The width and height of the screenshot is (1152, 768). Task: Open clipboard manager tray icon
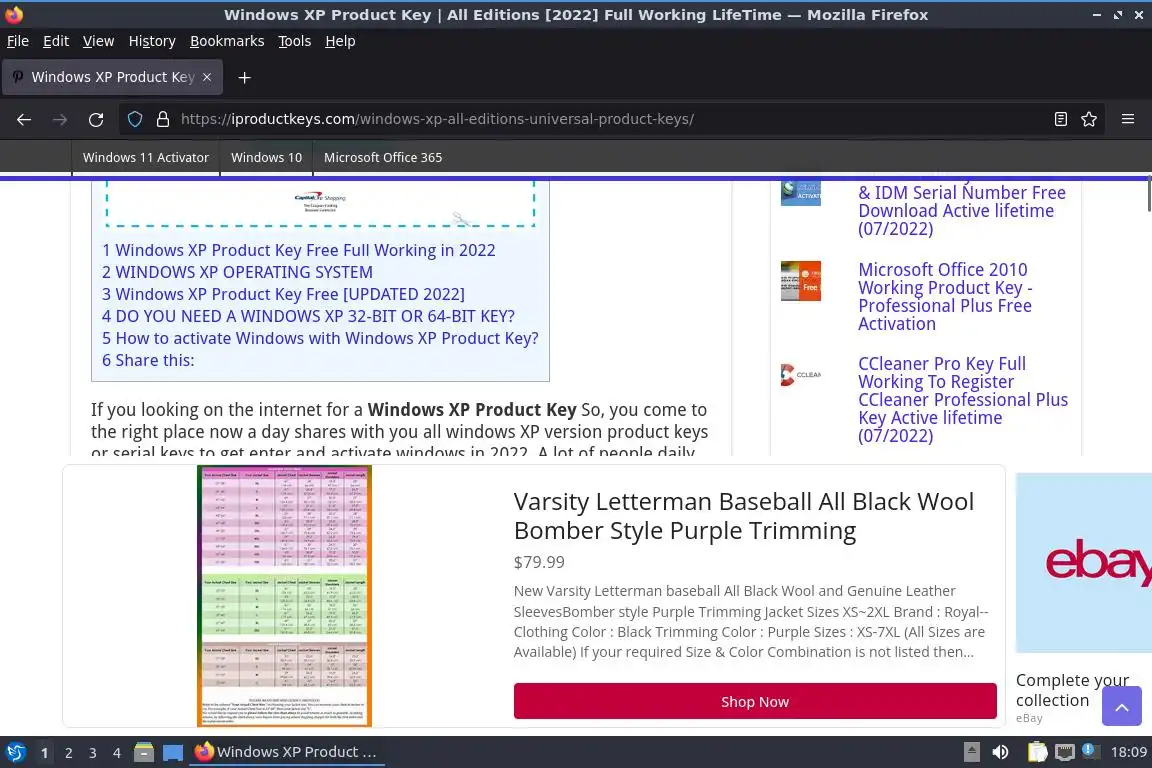point(1037,752)
